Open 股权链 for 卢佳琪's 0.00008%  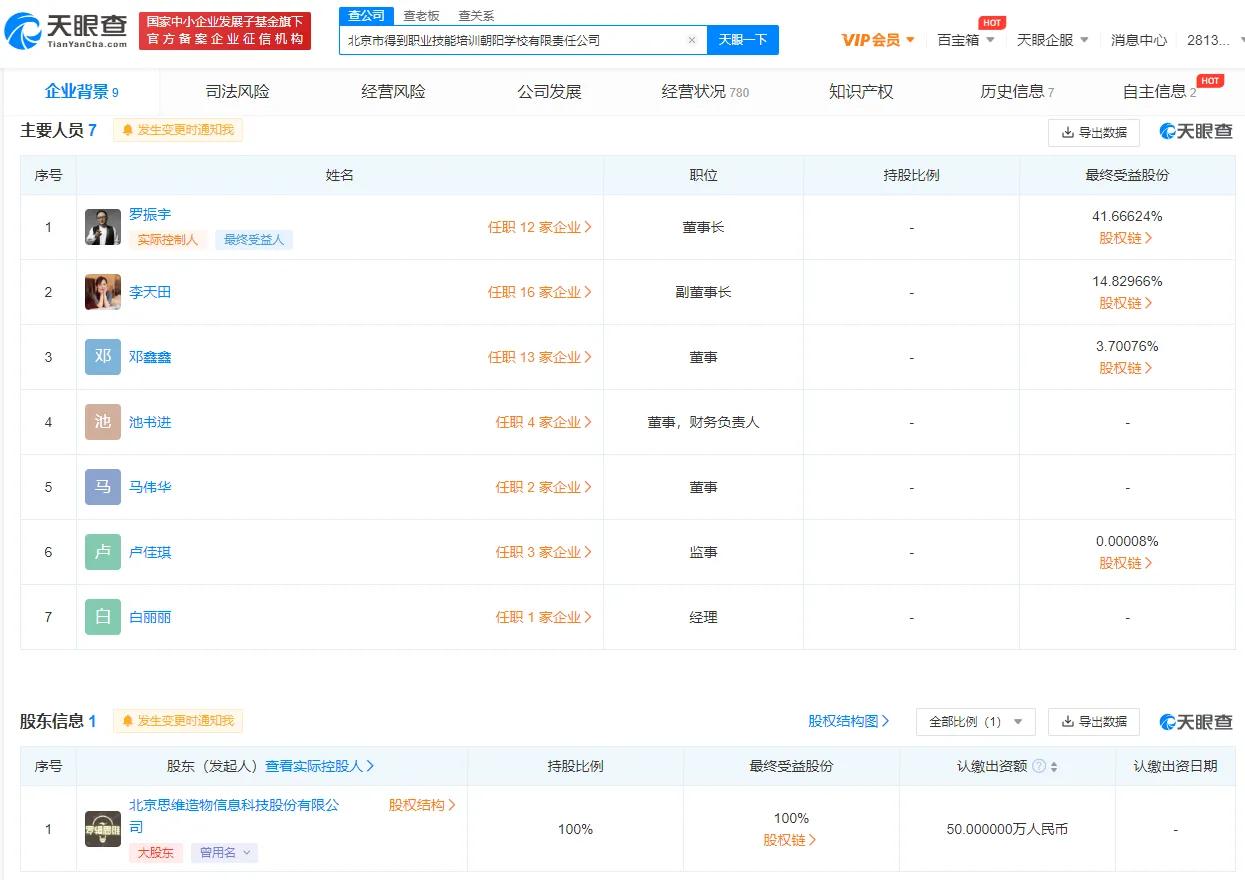1126,563
